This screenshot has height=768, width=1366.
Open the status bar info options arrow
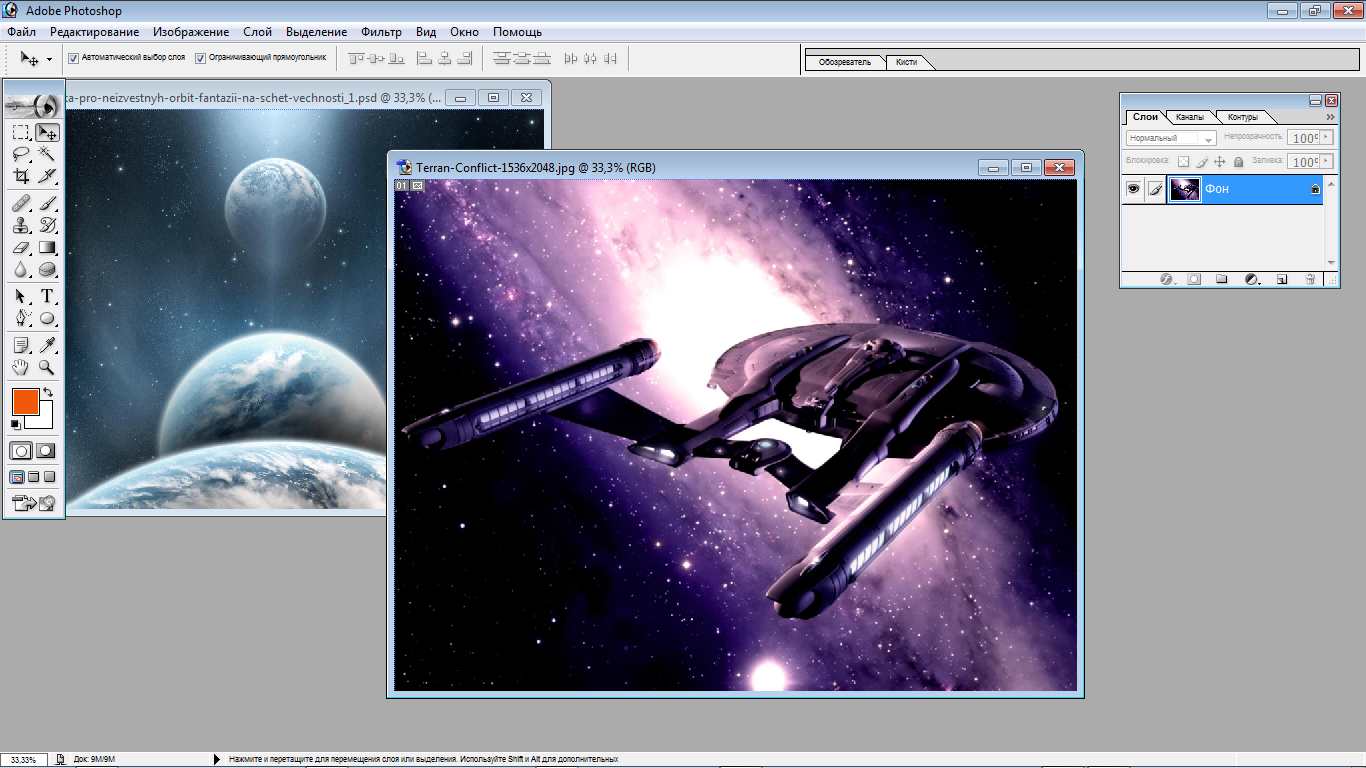point(217,760)
